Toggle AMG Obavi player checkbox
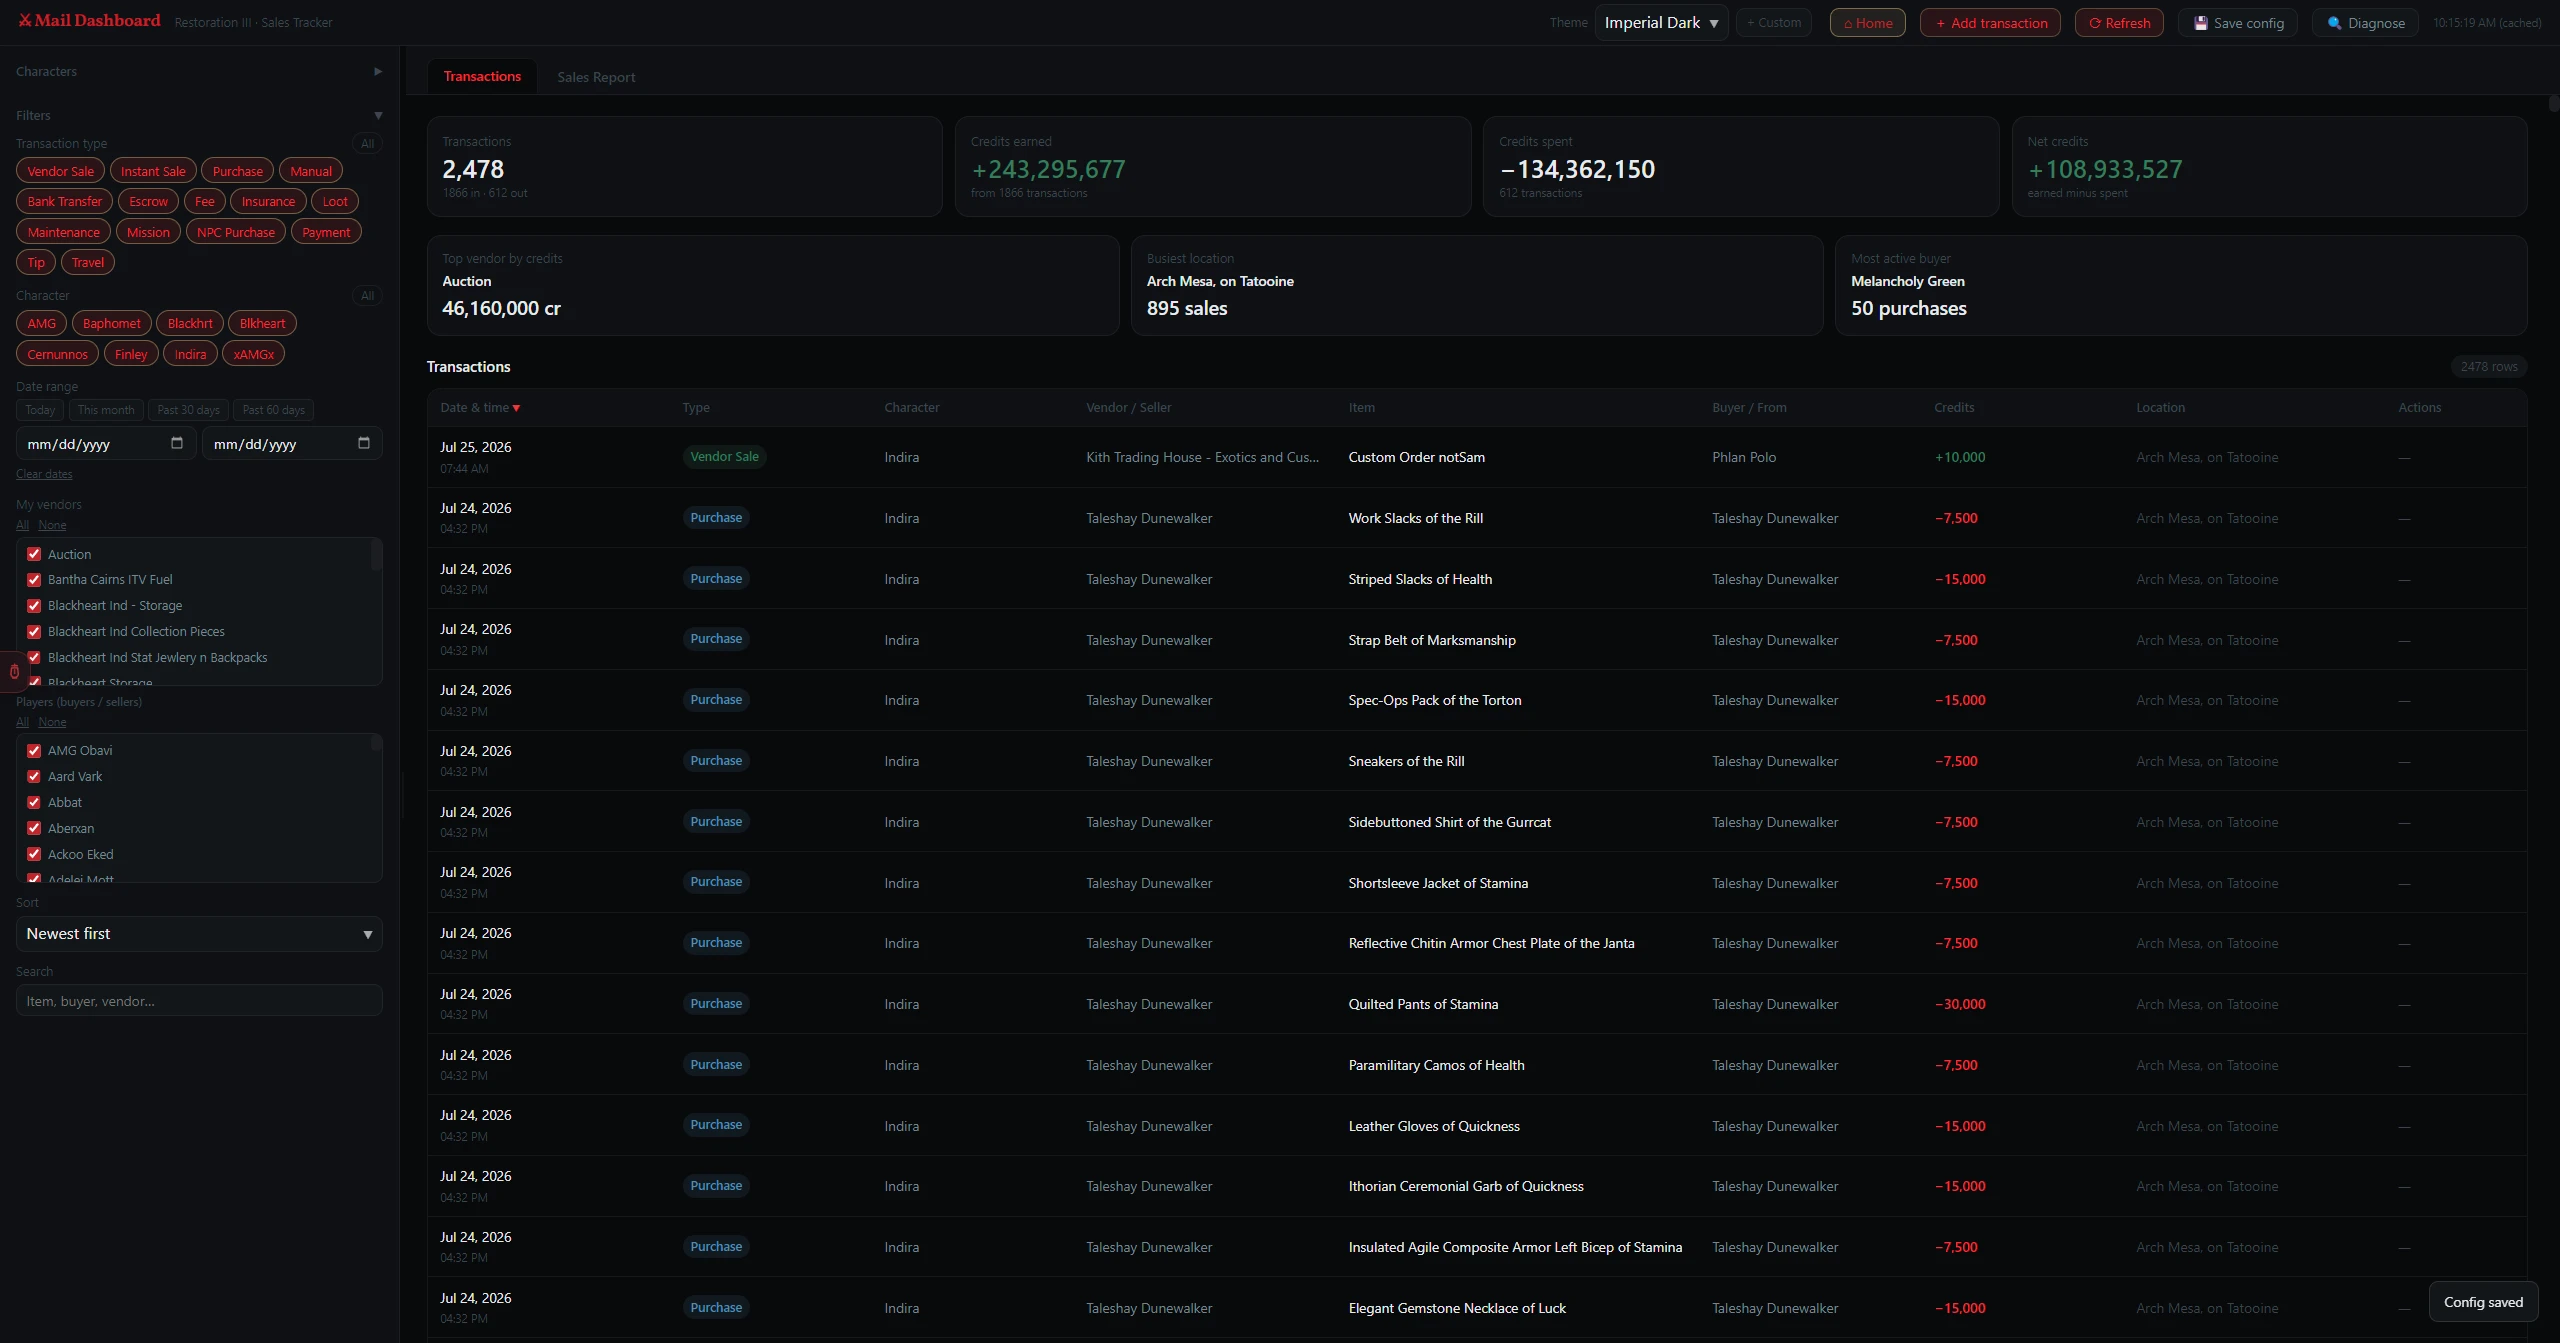 point(34,750)
